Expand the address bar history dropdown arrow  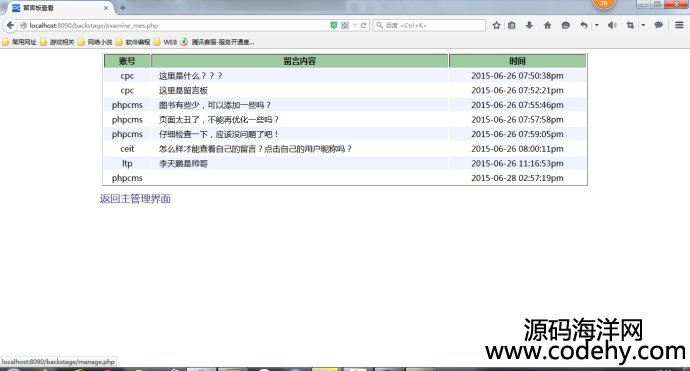pyautogui.click(x=355, y=26)
